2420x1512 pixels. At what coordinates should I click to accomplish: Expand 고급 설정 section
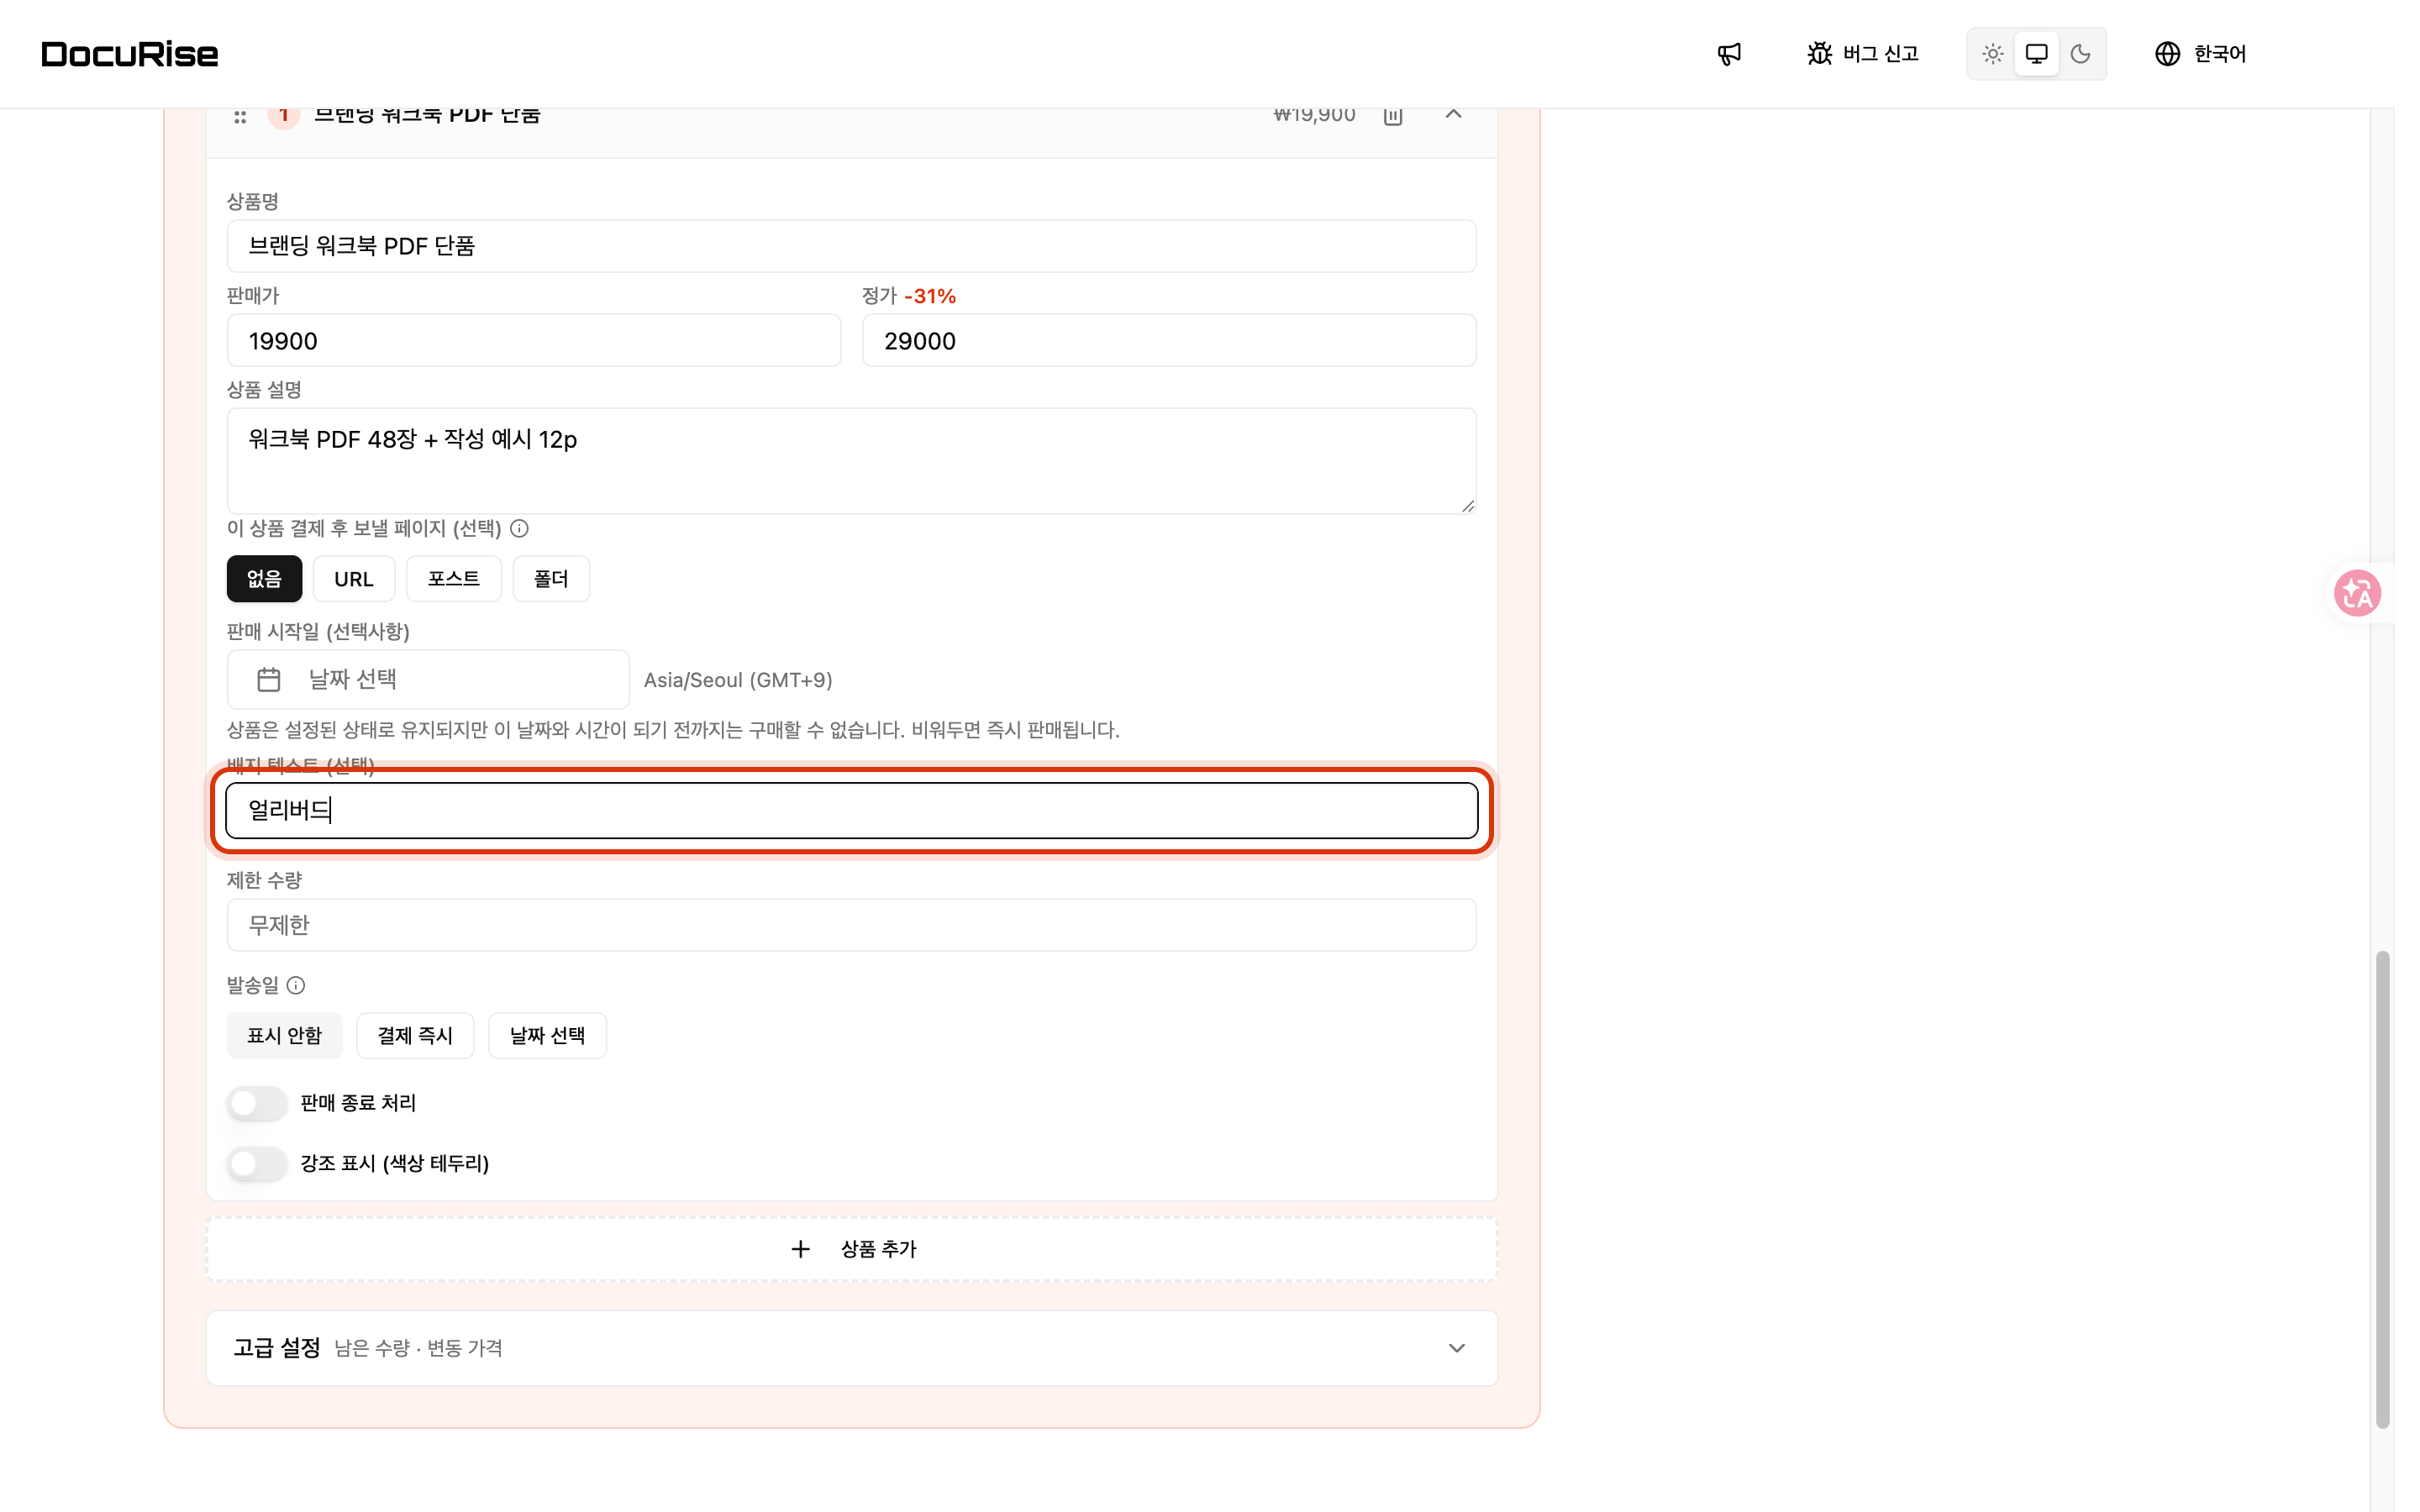tap(852, 1348)
